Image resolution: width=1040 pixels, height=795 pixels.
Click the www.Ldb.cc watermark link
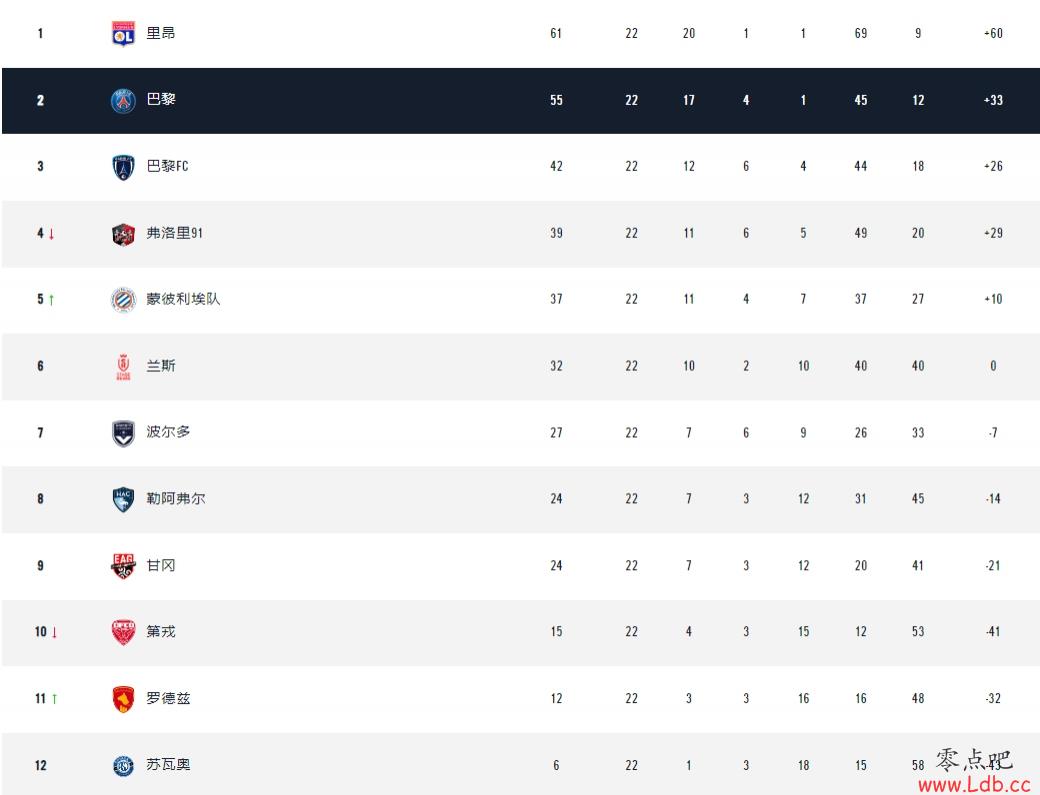click(x=974, y=785)
